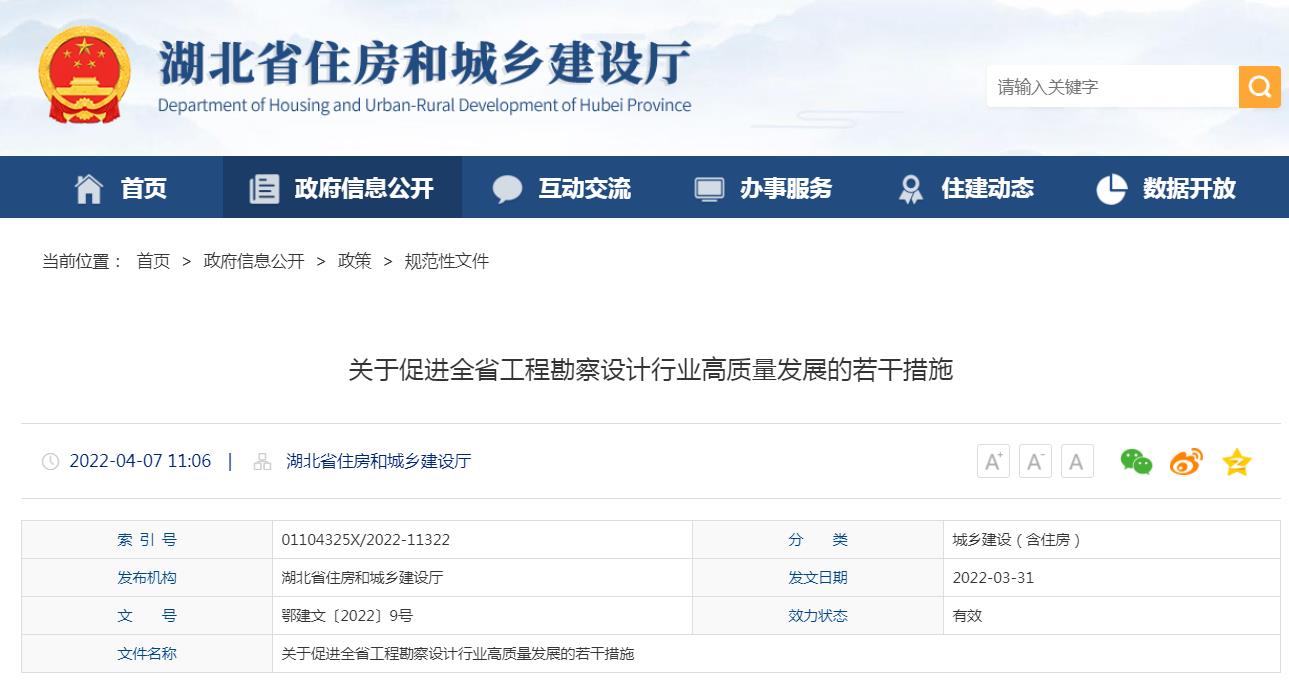Open the 政策 breadcrumb link
Image resolution: width=1289 pixels, height=691 pixels.
tap(355, 261)
